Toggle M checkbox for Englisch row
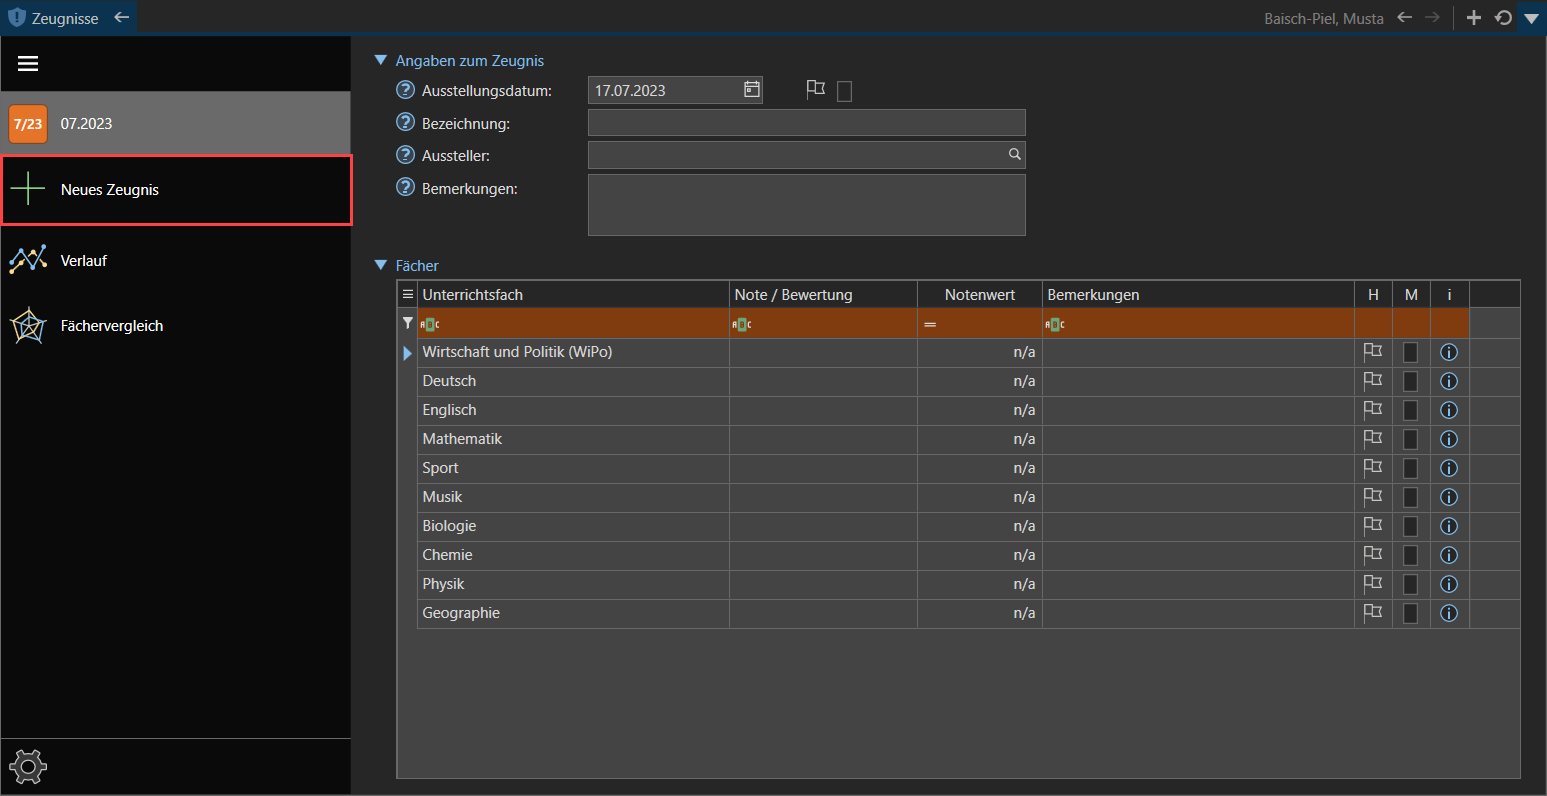 pyautogui.click(x=1411, y=410)
